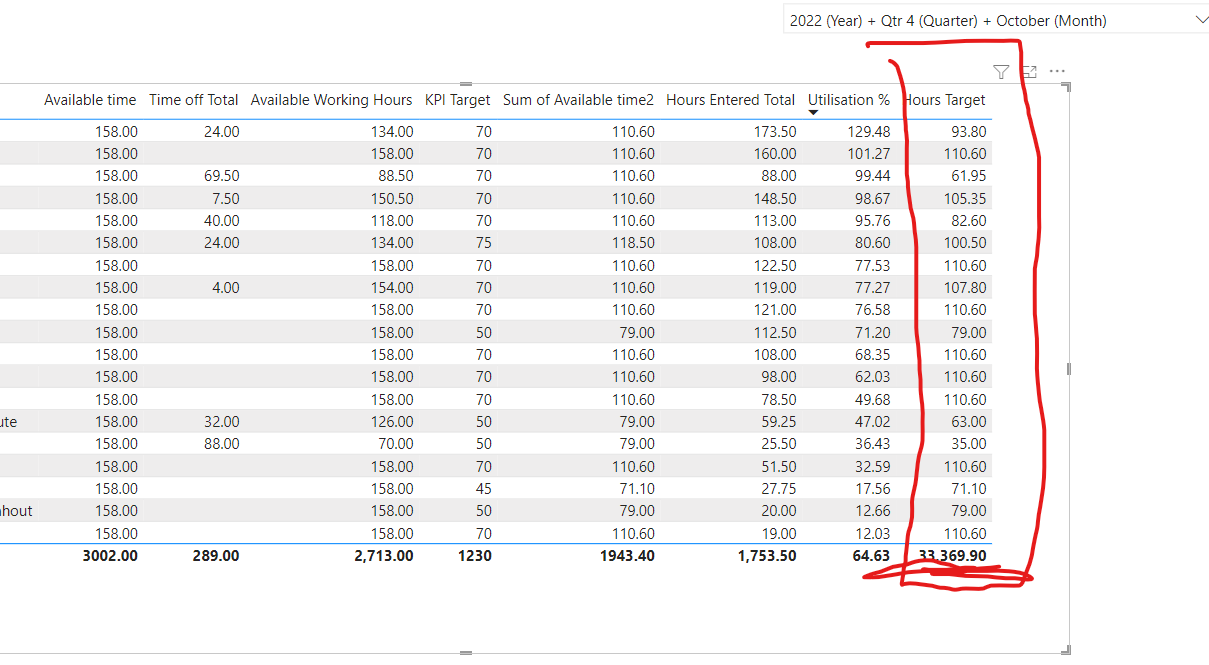
Task: Select the Time off Total cell 40.00
Action: [x=220, y=220]
